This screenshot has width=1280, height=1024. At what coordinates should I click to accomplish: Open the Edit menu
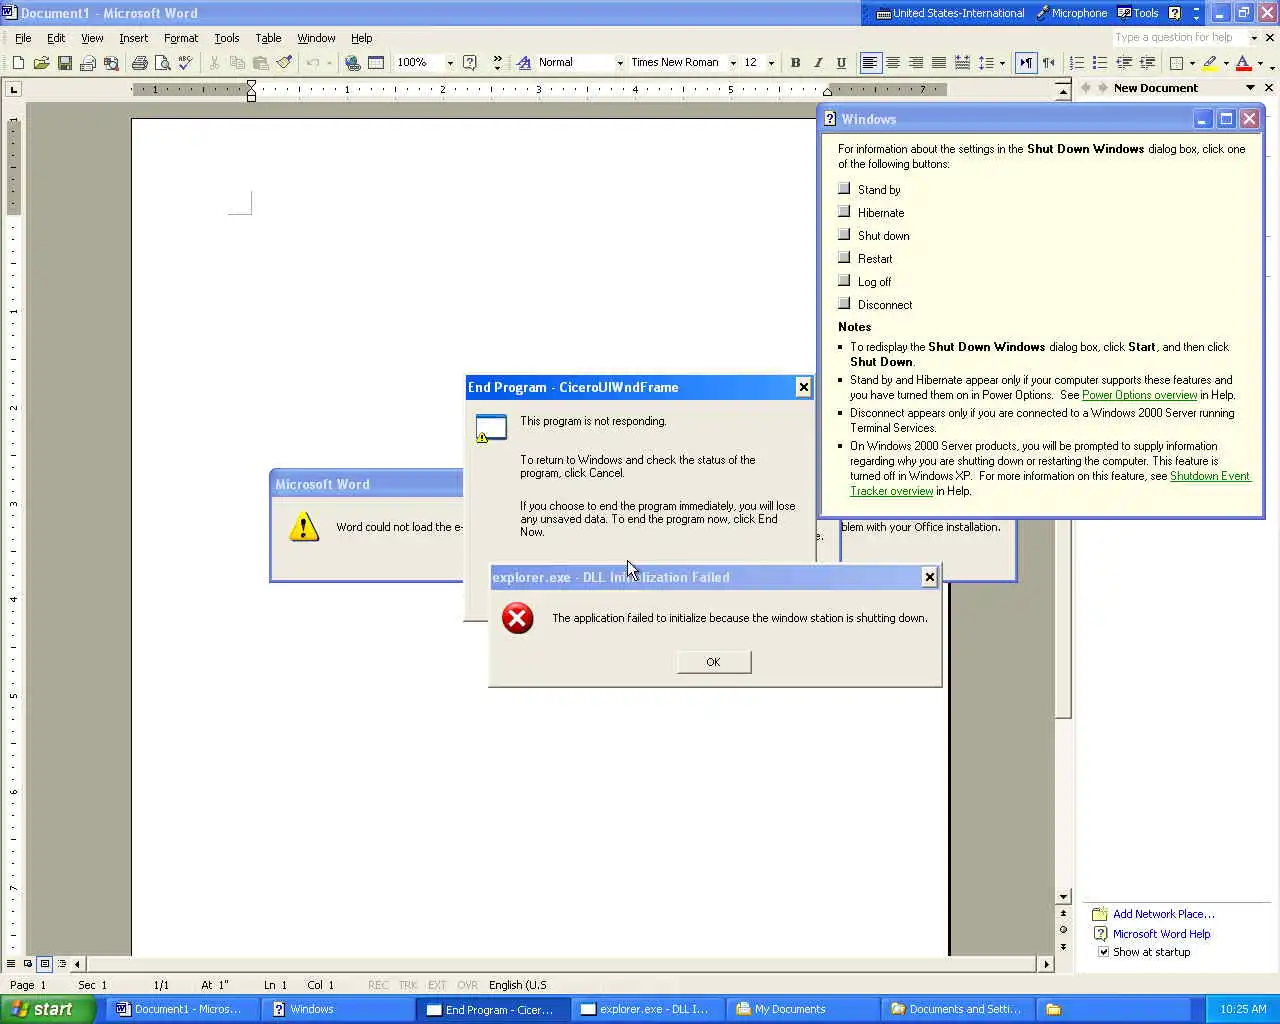(56, 38)
